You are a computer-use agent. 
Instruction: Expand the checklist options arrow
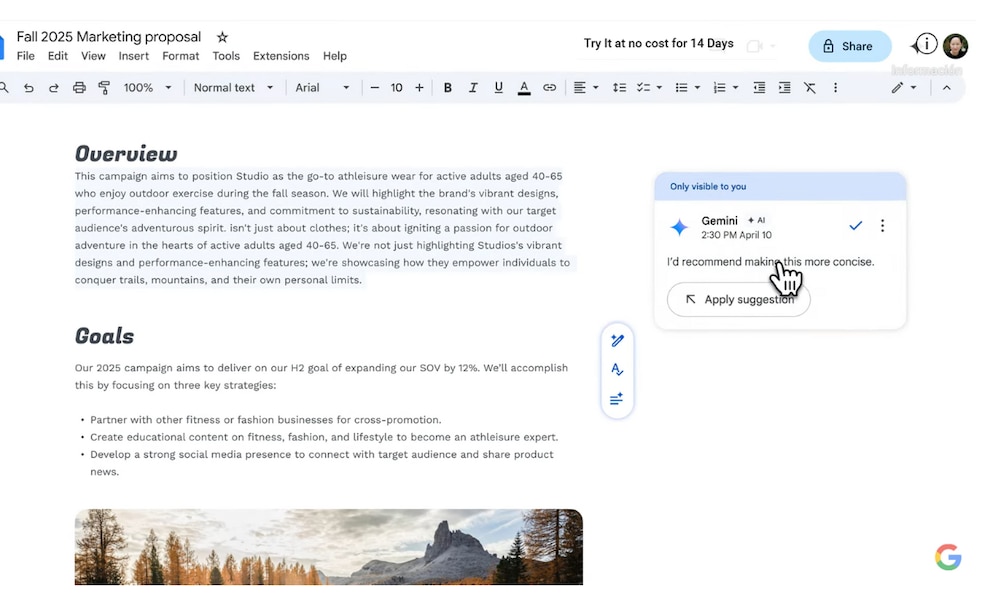click(x=659, y=88)
